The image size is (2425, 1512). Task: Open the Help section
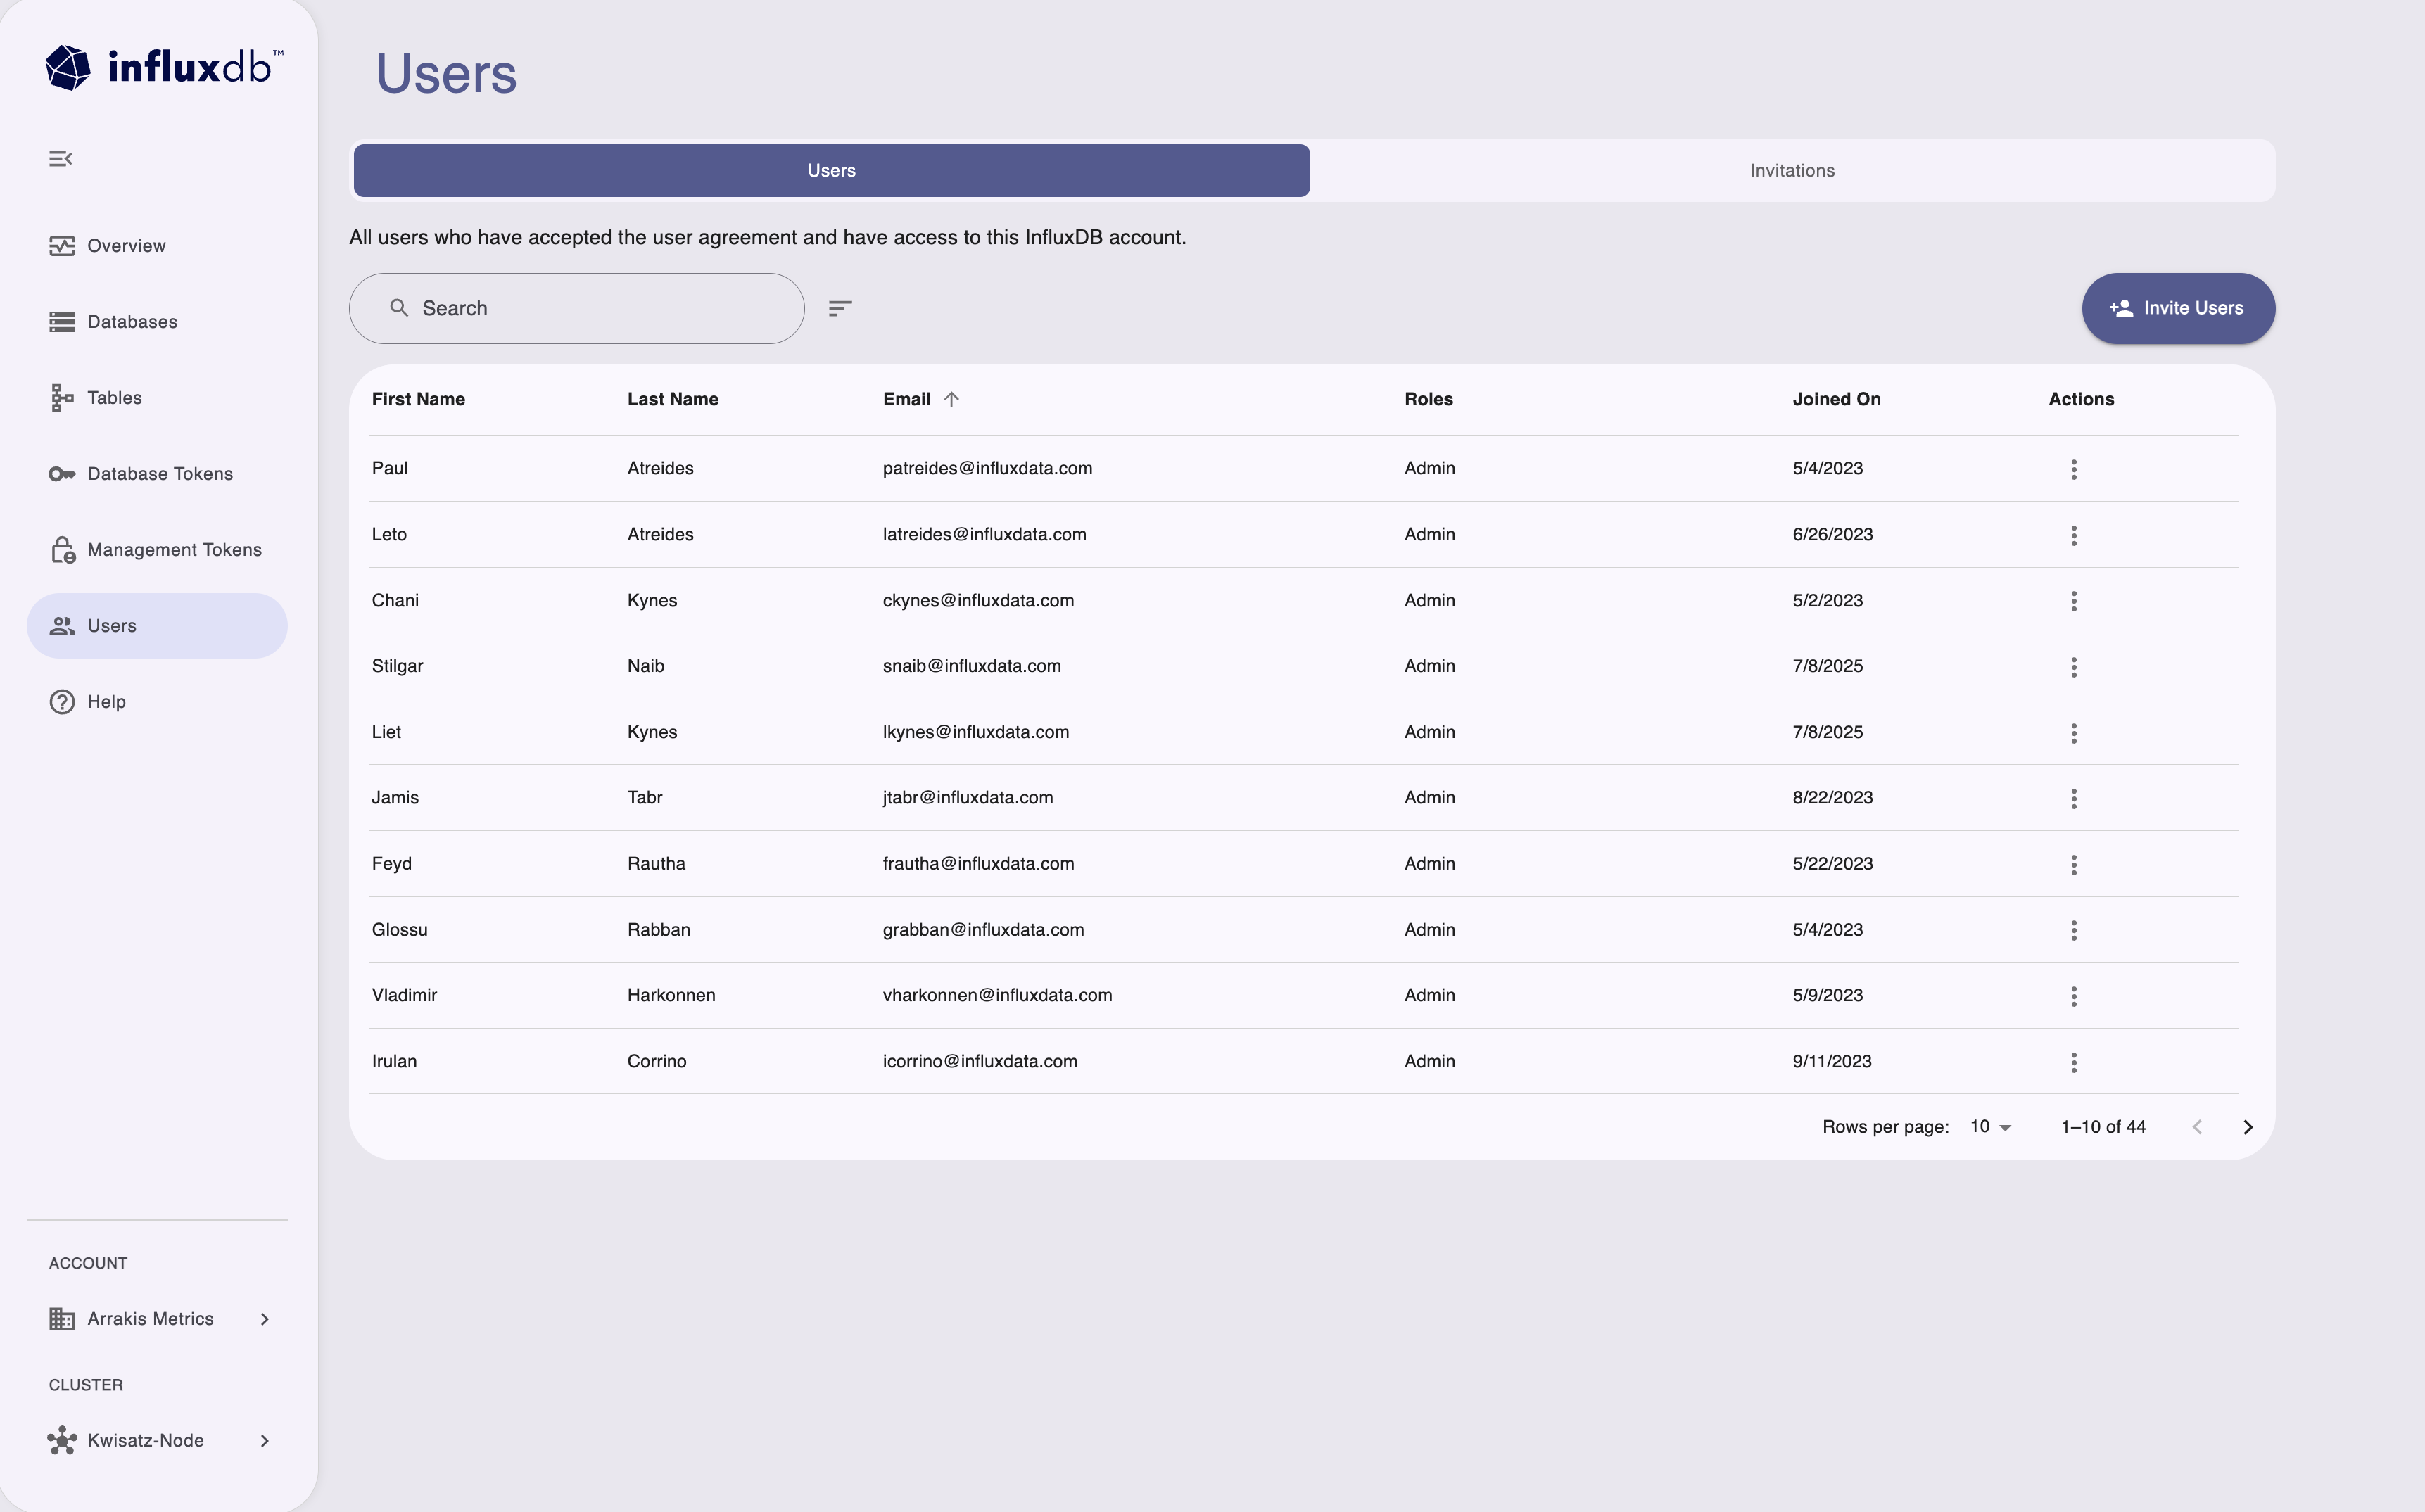108,701
